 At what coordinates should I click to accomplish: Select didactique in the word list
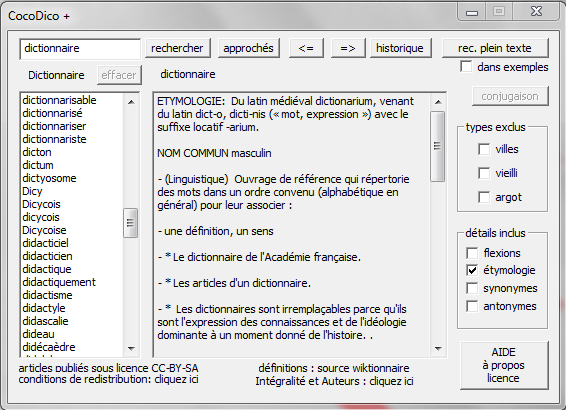[47, 269]
